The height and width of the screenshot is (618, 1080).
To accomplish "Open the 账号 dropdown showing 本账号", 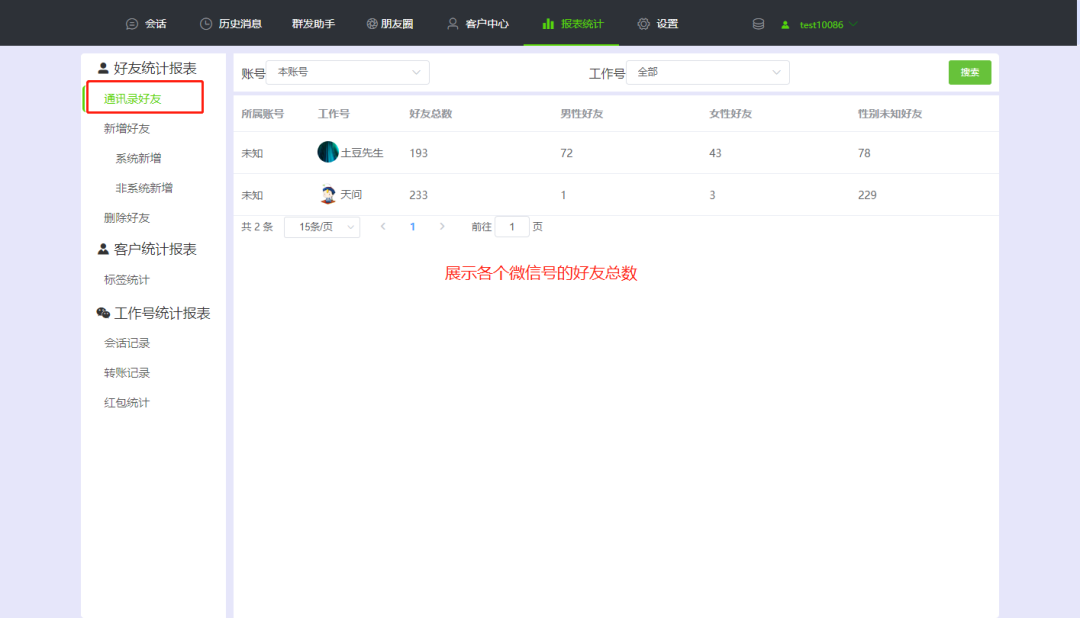I will (x=348, y=72).
